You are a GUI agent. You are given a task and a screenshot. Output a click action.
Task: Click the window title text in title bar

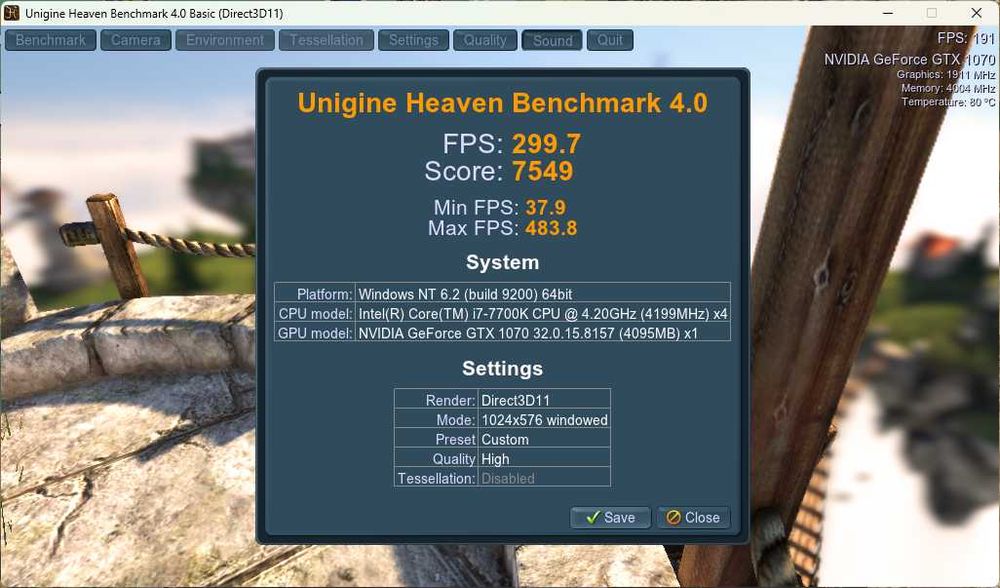154,13
